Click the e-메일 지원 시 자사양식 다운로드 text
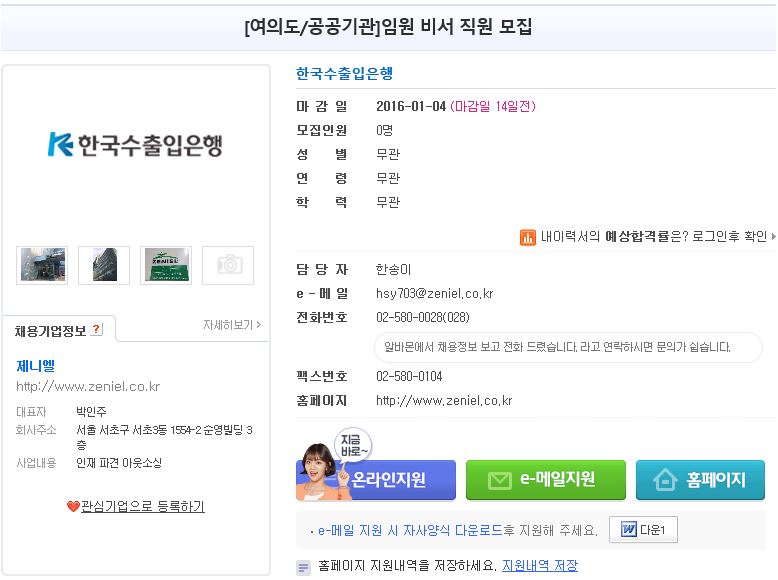This screenshot has width=778, height=580. click(410, 530)
